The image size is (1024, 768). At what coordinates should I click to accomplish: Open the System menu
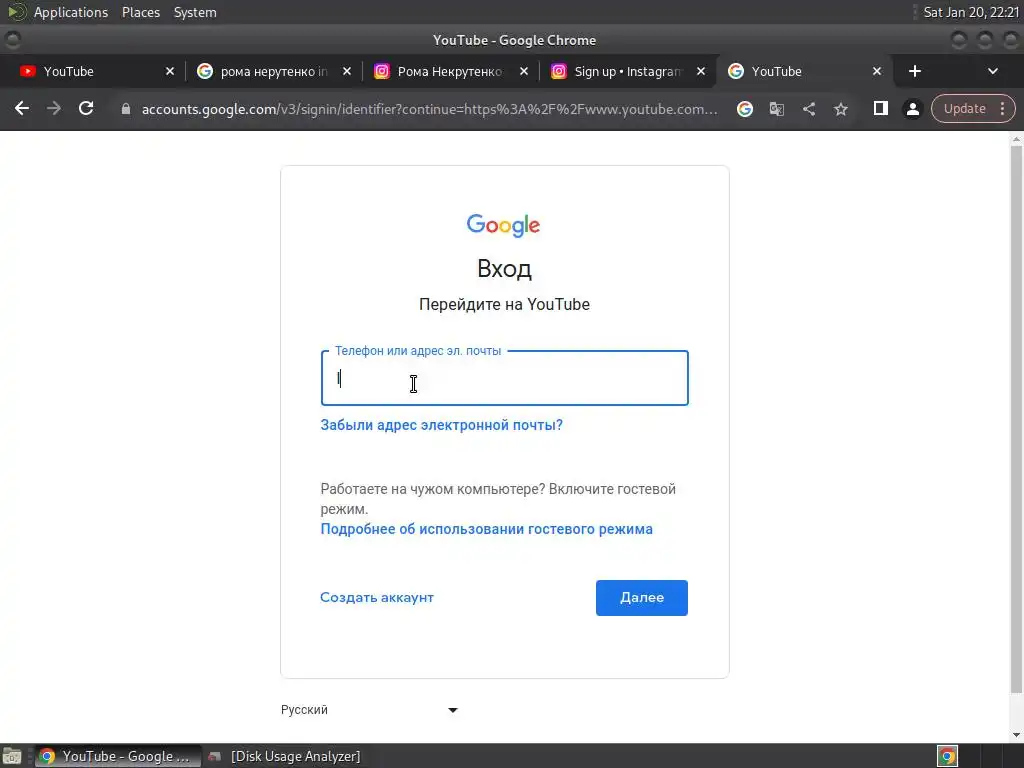(x=195, y=12)
